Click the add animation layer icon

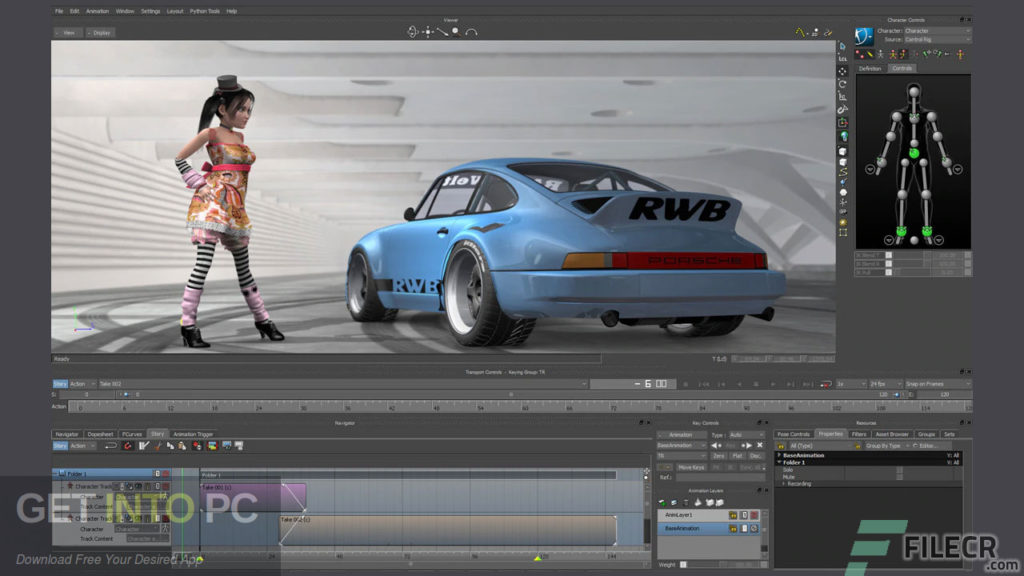tap(662, 502)
